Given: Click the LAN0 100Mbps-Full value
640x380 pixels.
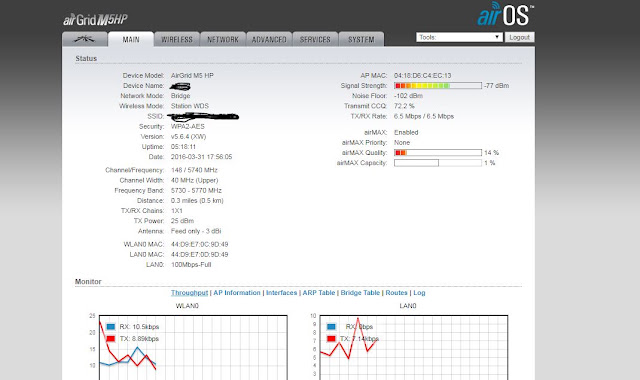Looking at the screenshot, I should click(x=191, y=265).
